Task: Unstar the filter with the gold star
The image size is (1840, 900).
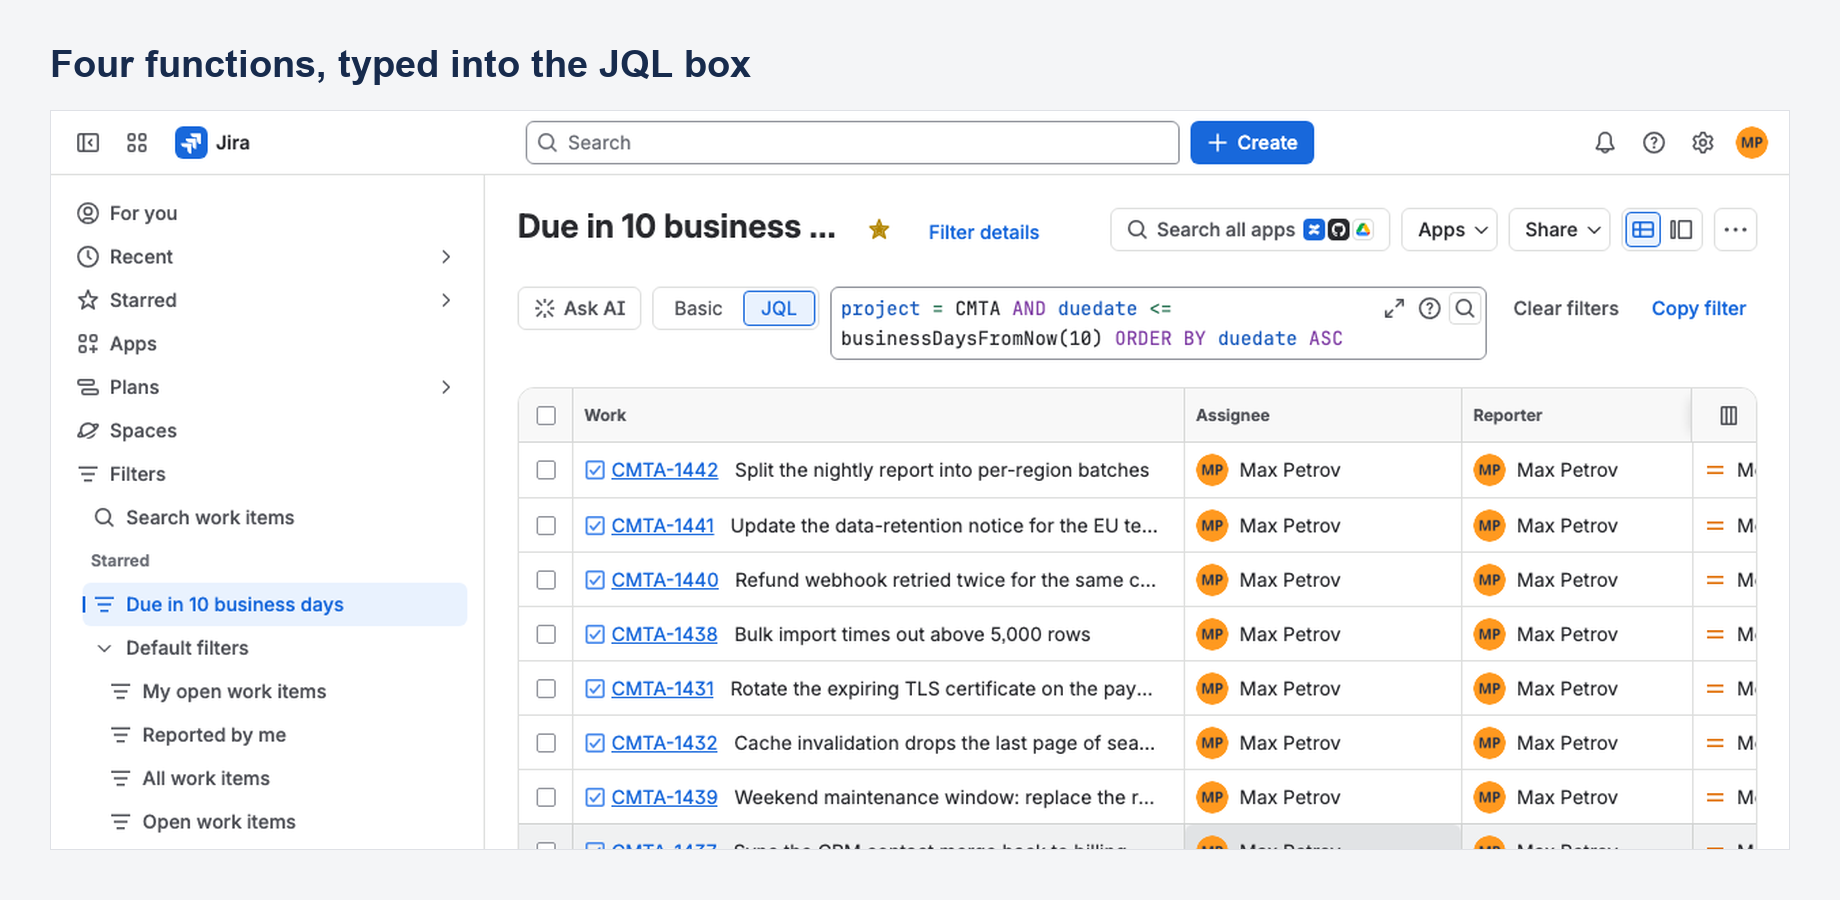Action: [x=879, y=230]
